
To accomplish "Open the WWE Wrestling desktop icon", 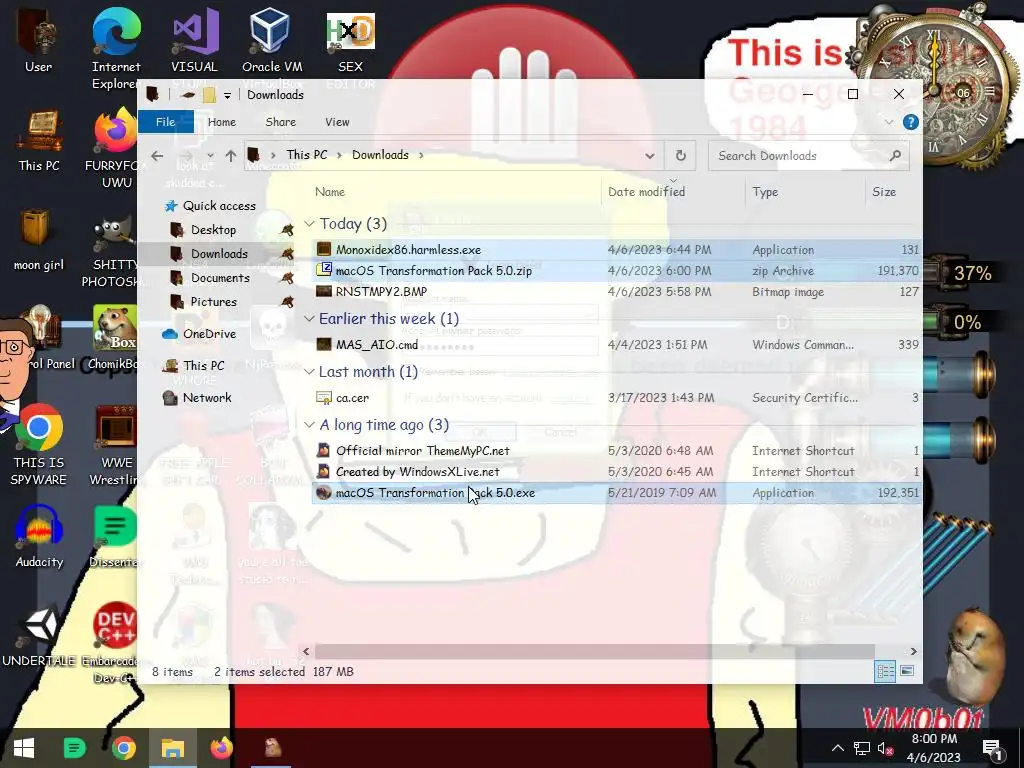I will click(x=116, y=445).
